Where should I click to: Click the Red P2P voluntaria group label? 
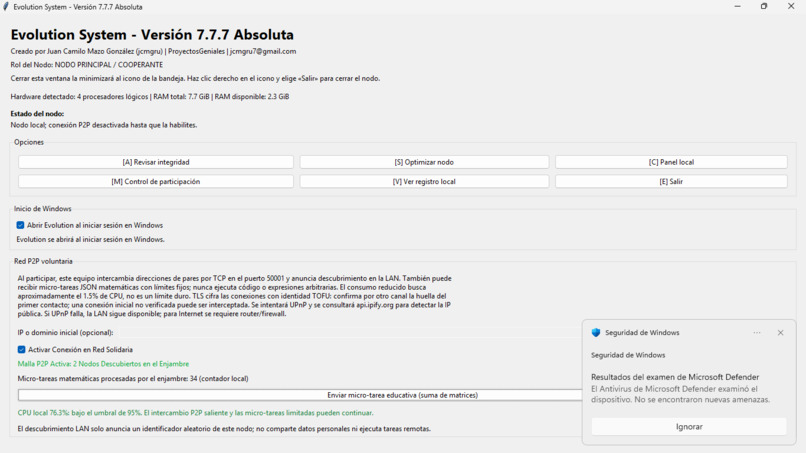coord(43,261)
